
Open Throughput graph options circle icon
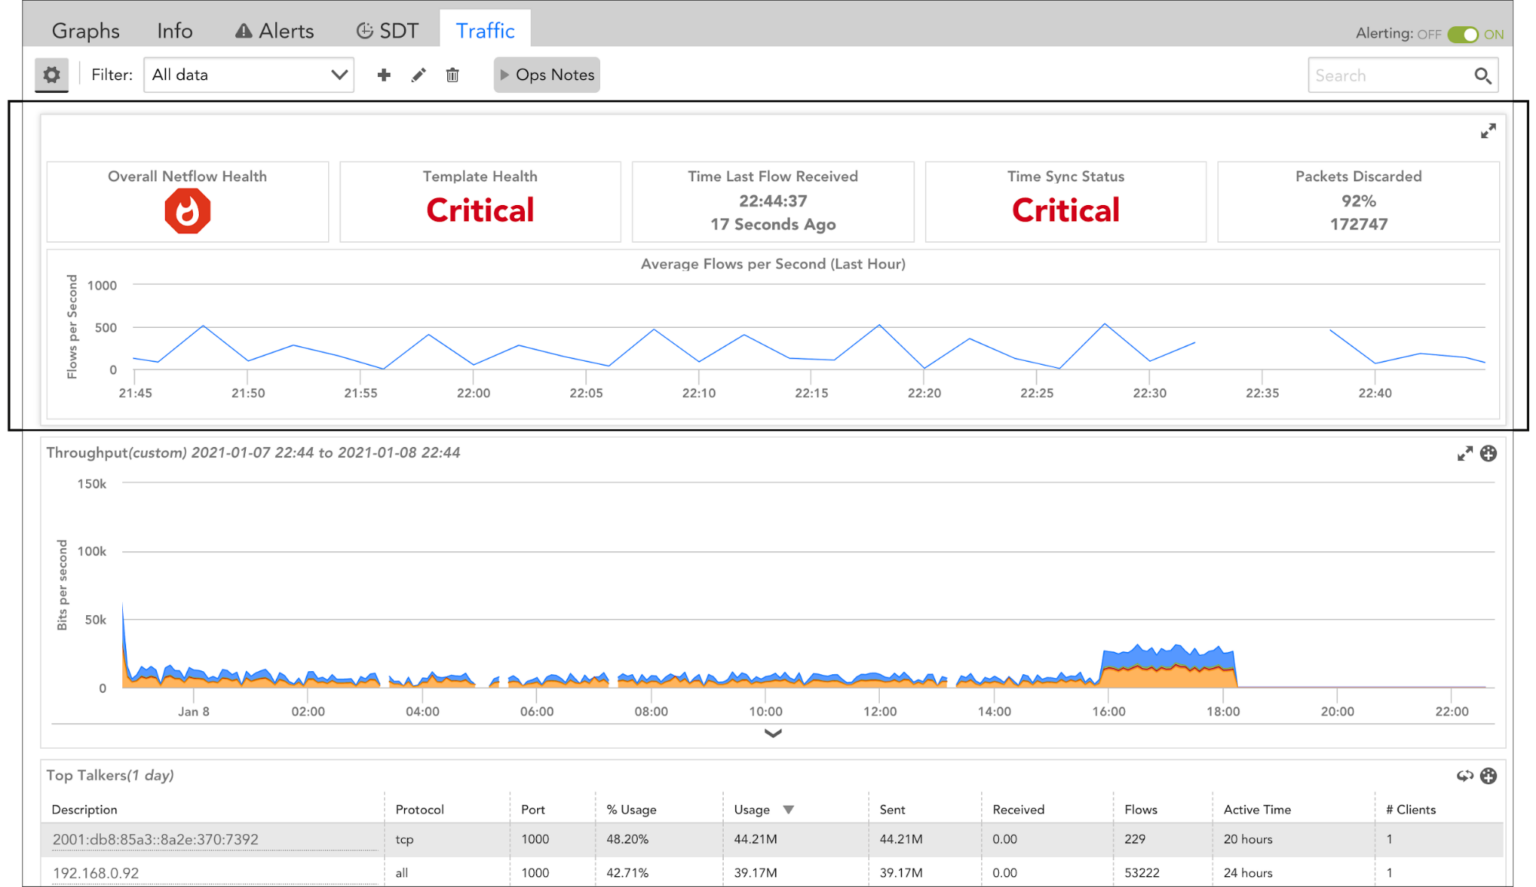[1489, 454]
